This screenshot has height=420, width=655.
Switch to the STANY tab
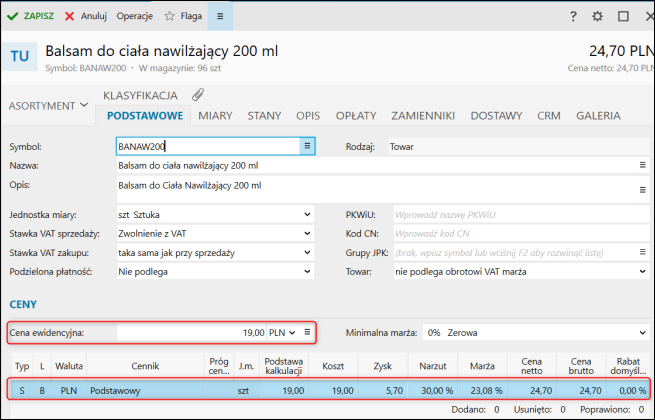point(264,116)
